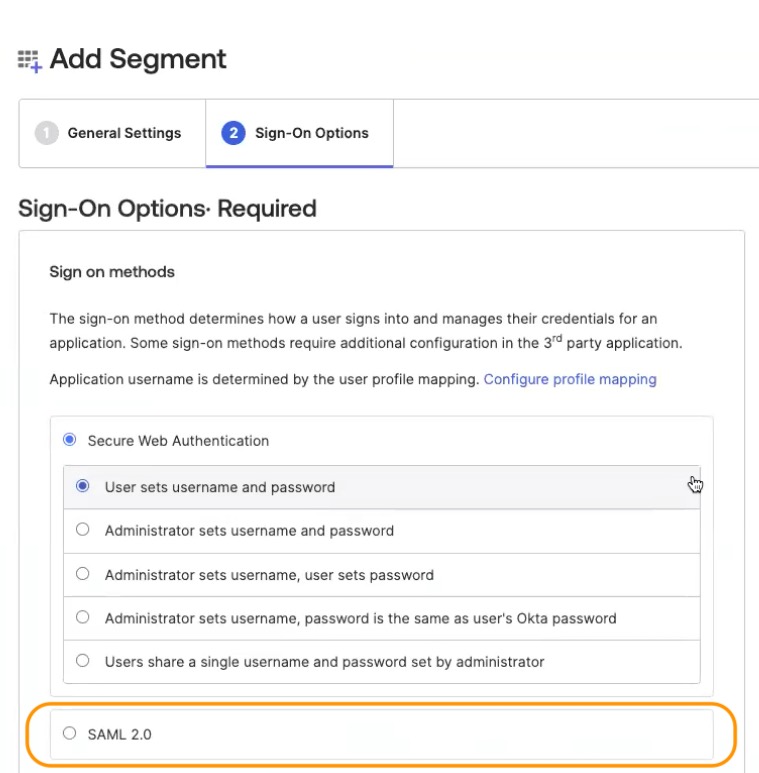Click the Sign-On Options Required heading
Viewport: 759px width, 773px height.
coord(167,209)
